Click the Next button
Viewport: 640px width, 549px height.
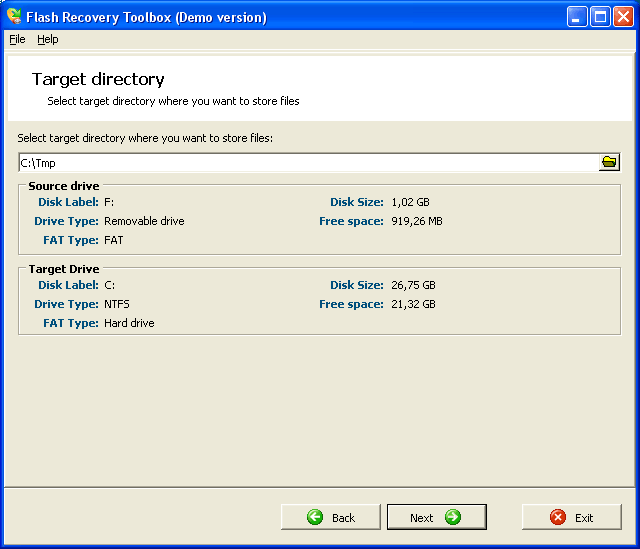[437, 517]
